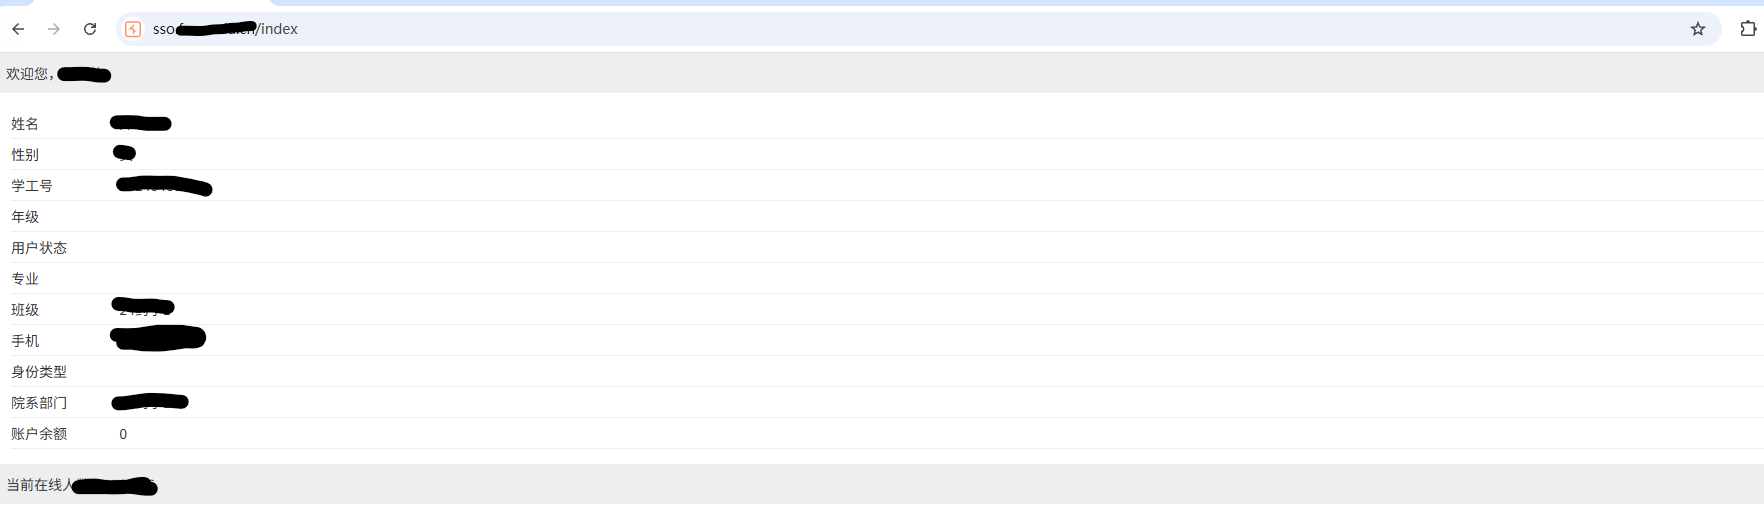
Task: Reload the current page
Action: pyautogui.click(x=90, y=29)
